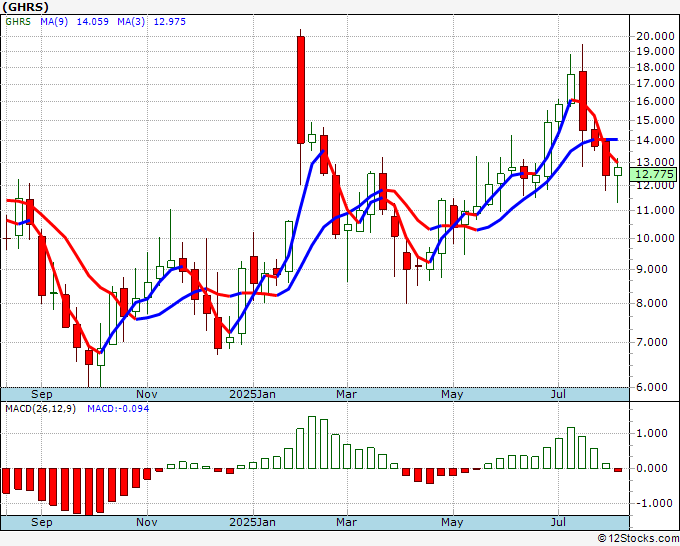Click Jul on the price chart time axis
Image resolution: width=680 pixels, height=546 pixels.
558,394
